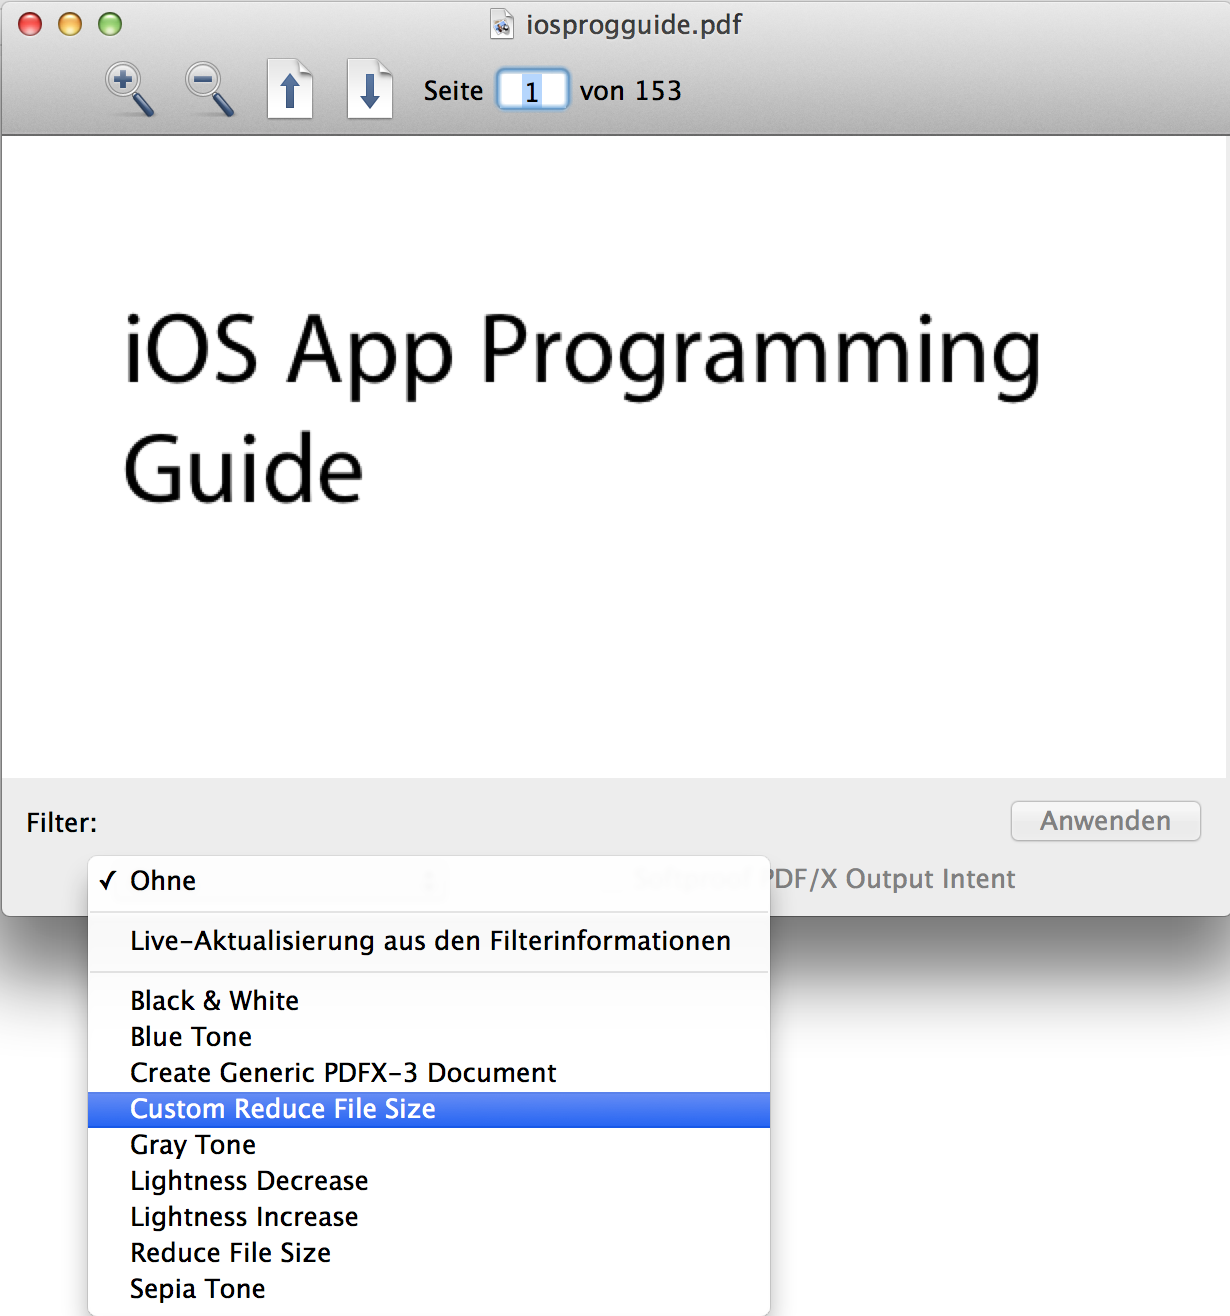Go to next page with down arrow
Viewport: 1230px width, 1316px height.
coord(370,90)
